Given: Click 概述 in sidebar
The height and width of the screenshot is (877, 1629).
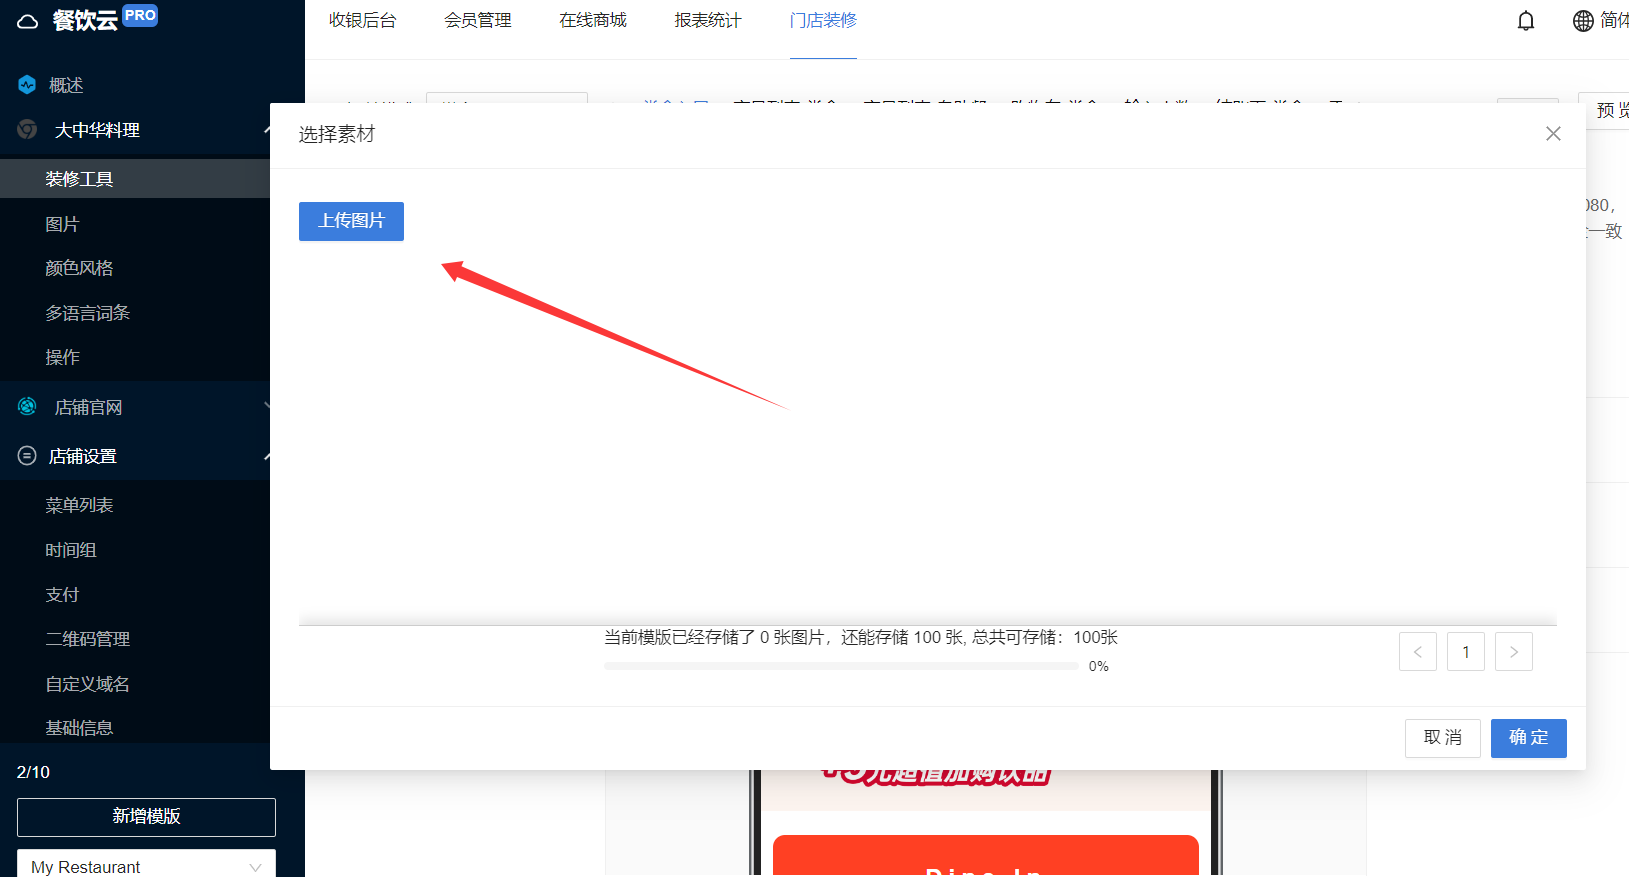Looking at the screenshot, I should point(66,85).
